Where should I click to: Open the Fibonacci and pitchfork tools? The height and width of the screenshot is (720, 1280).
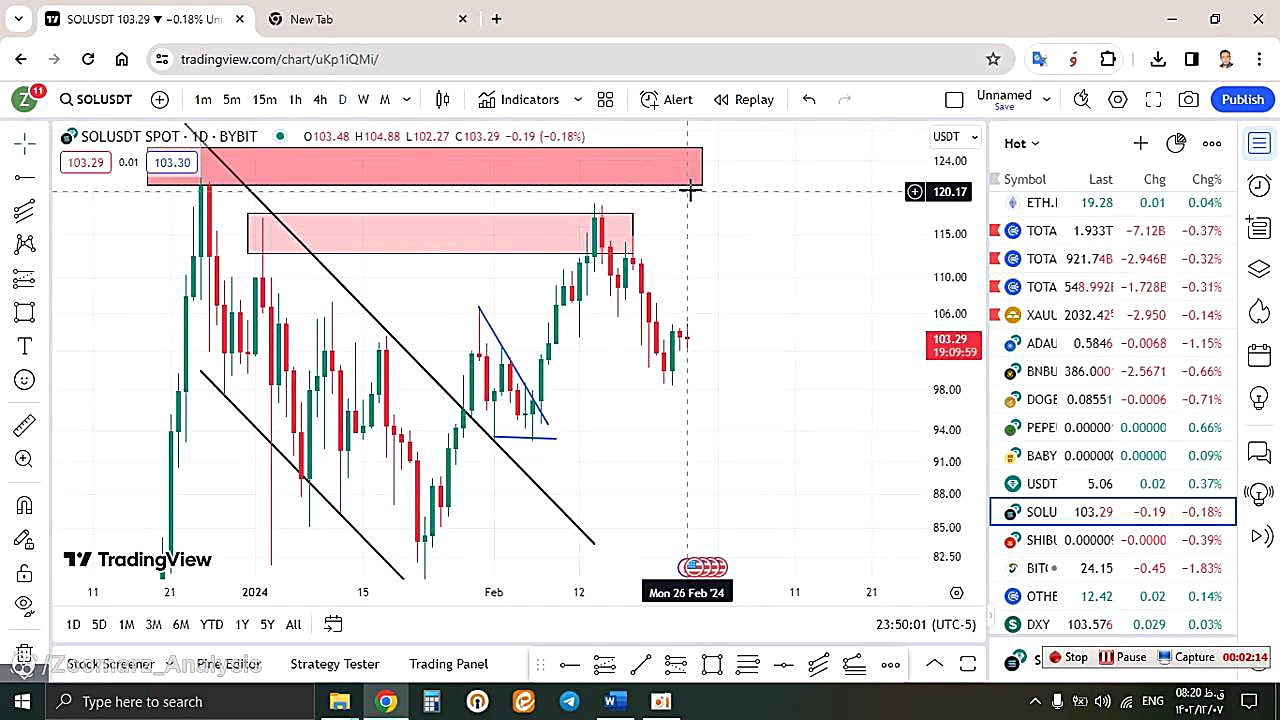25,210
